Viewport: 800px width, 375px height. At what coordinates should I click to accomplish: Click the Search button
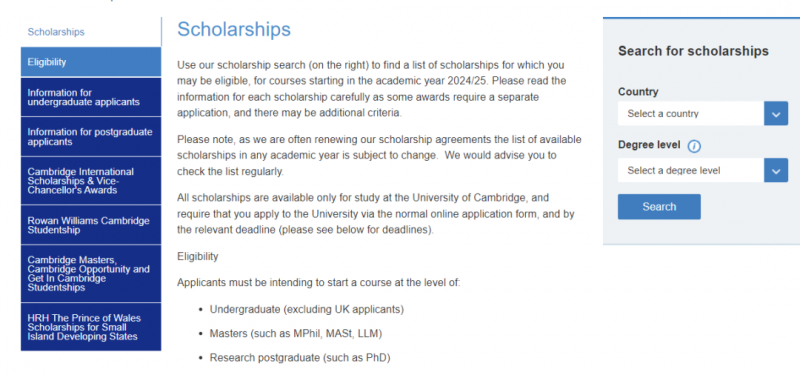click(659, 207)
